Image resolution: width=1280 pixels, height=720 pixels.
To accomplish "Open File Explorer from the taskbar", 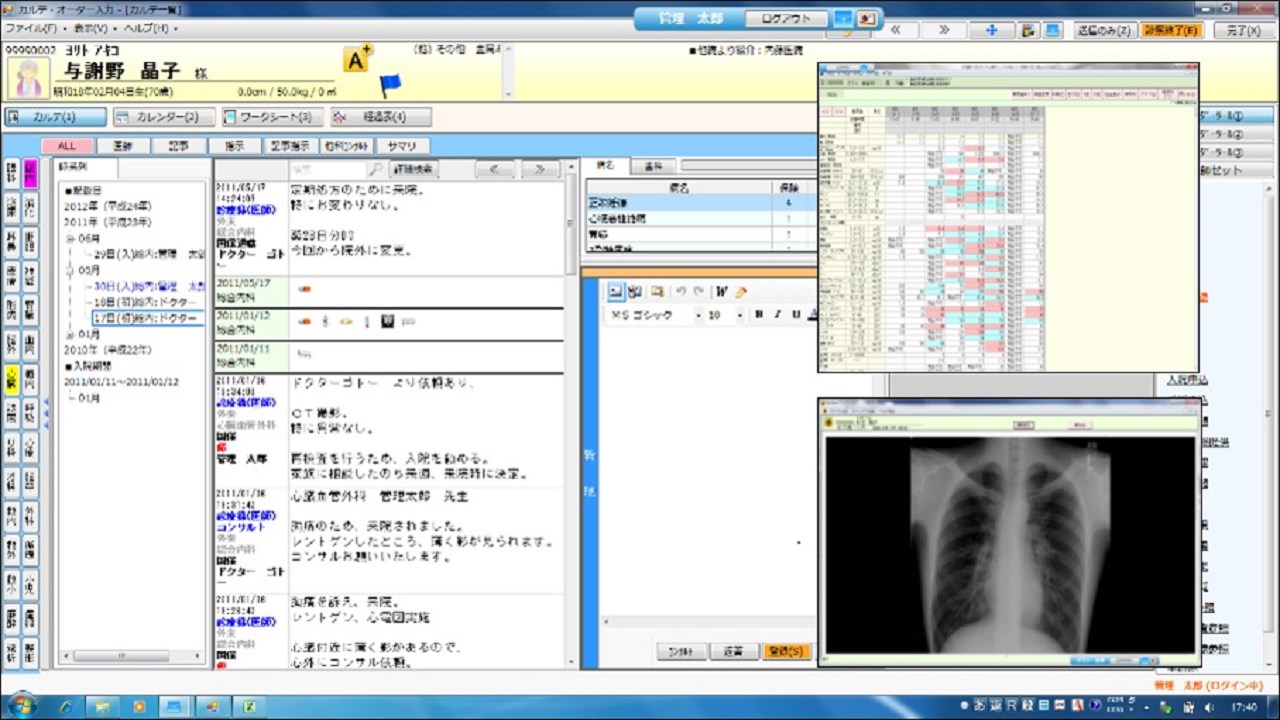I will [x=103, y=707].
